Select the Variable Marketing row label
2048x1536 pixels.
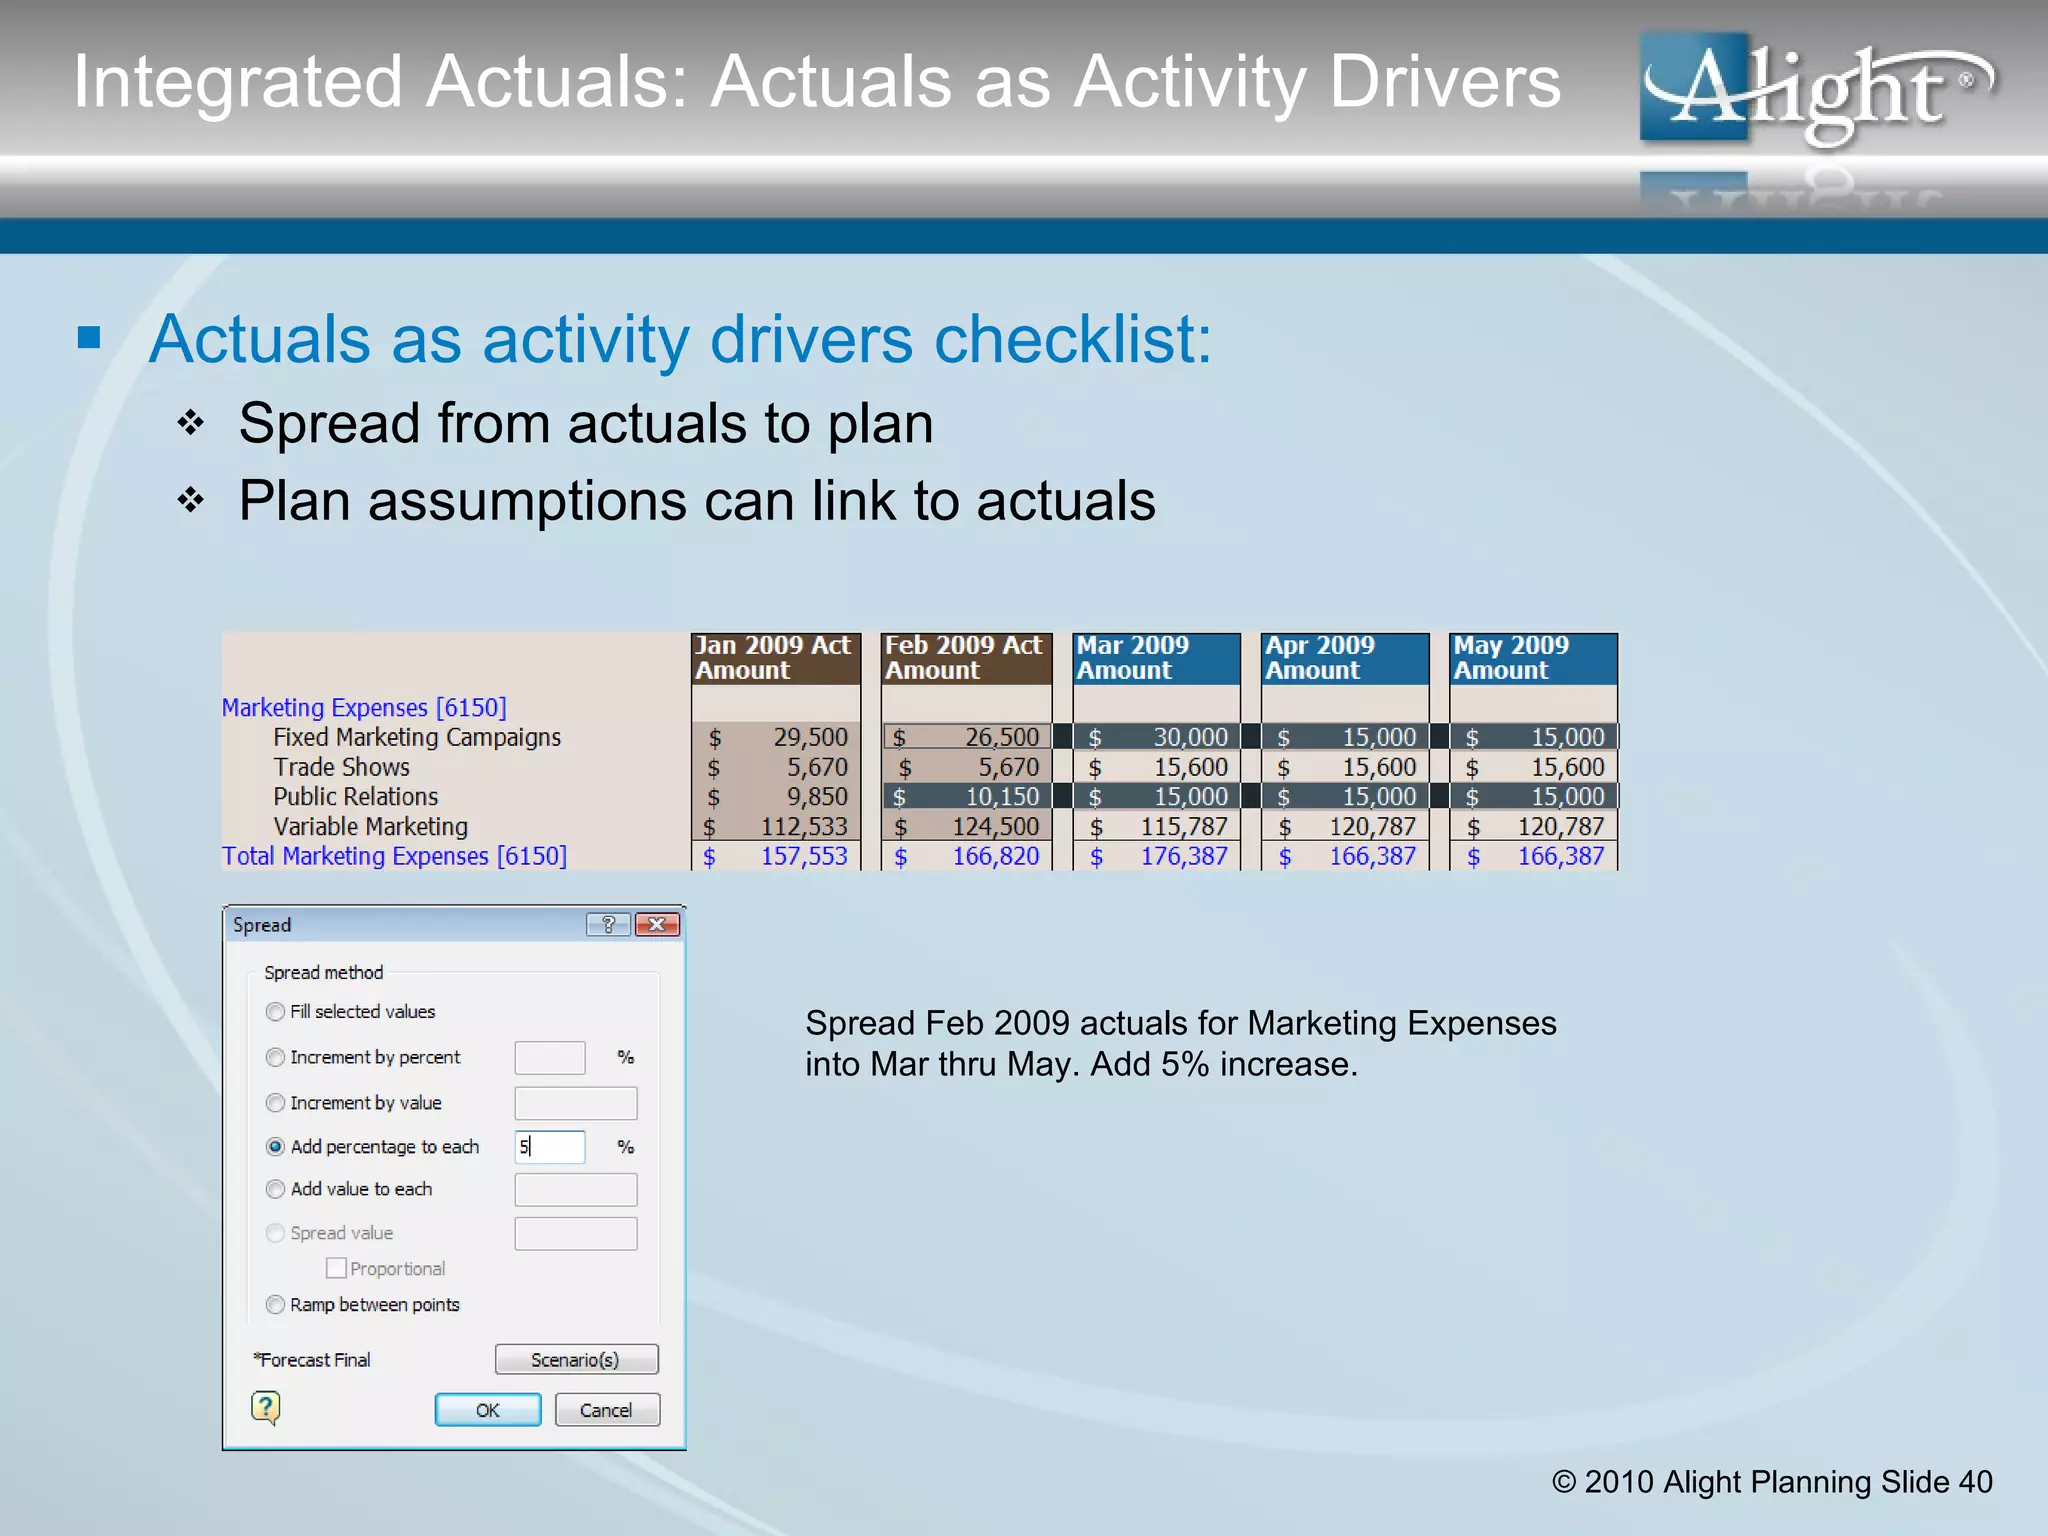point(371,826)
